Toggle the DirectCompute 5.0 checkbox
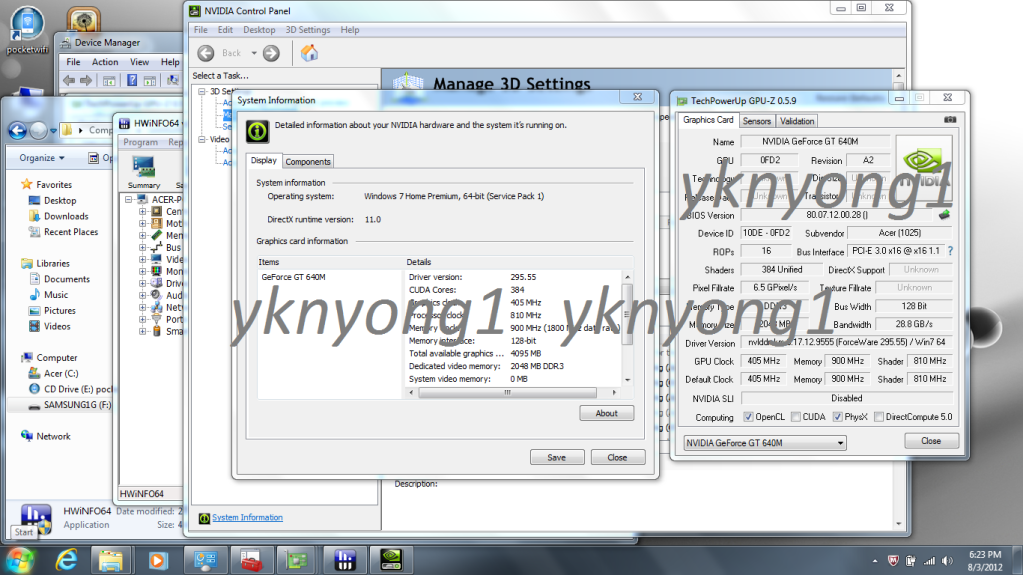The width and height of the screenshot is (1023, 575). 879,417
